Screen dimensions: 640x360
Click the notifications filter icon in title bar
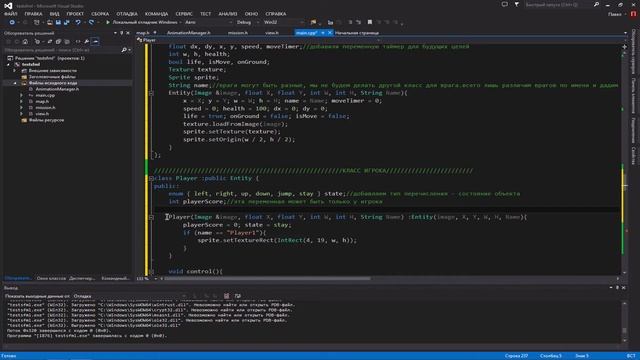point(517,4)
